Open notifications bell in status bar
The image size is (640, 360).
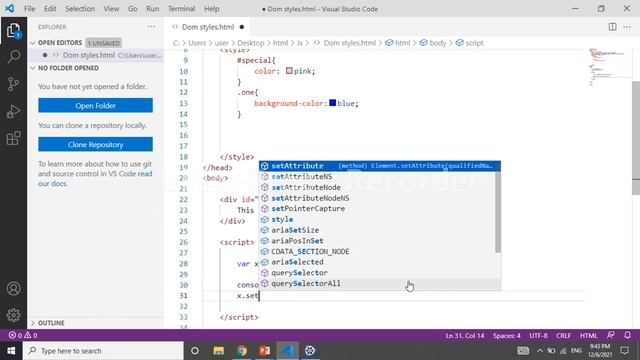point(627,335)
